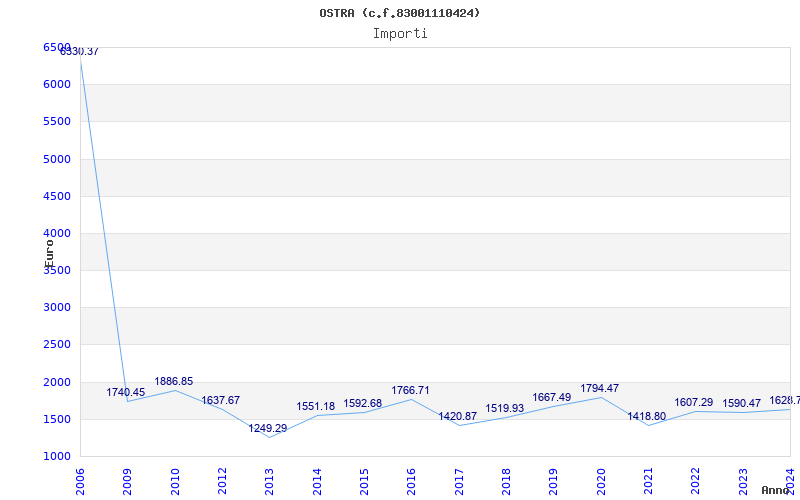Select the 1418.80 data label

point(646,416)
